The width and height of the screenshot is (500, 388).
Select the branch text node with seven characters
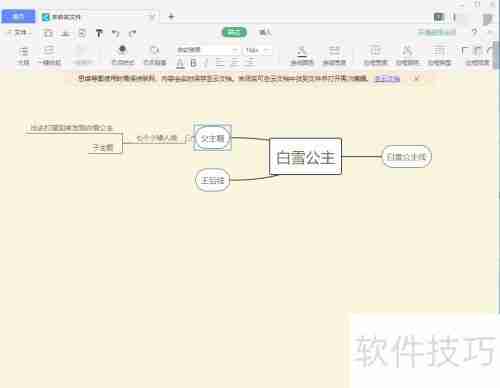[157, 138]
